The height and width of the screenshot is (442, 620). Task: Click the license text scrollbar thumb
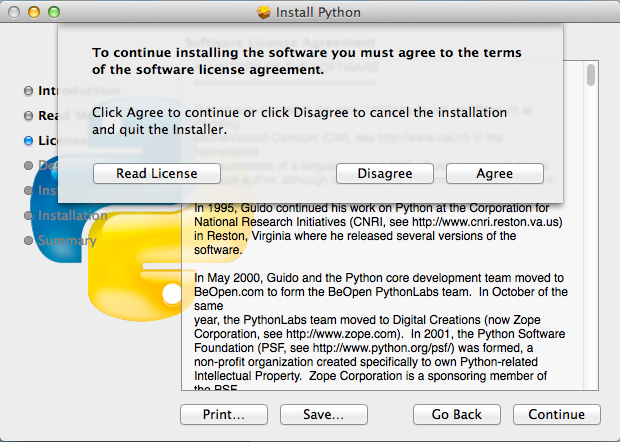coord(591,75)
